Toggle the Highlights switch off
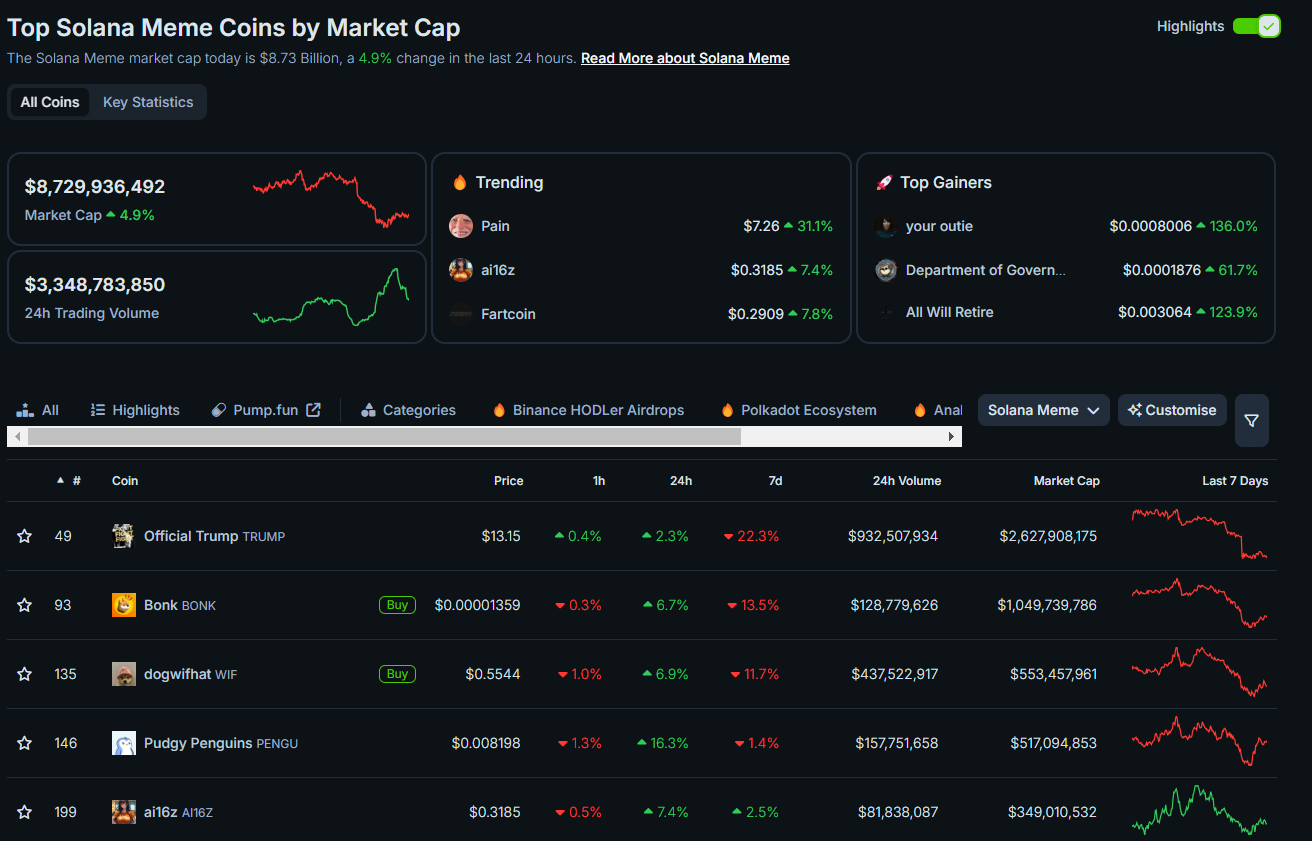The height and width of the screenshot is (841, 1312). point(1256,26)
